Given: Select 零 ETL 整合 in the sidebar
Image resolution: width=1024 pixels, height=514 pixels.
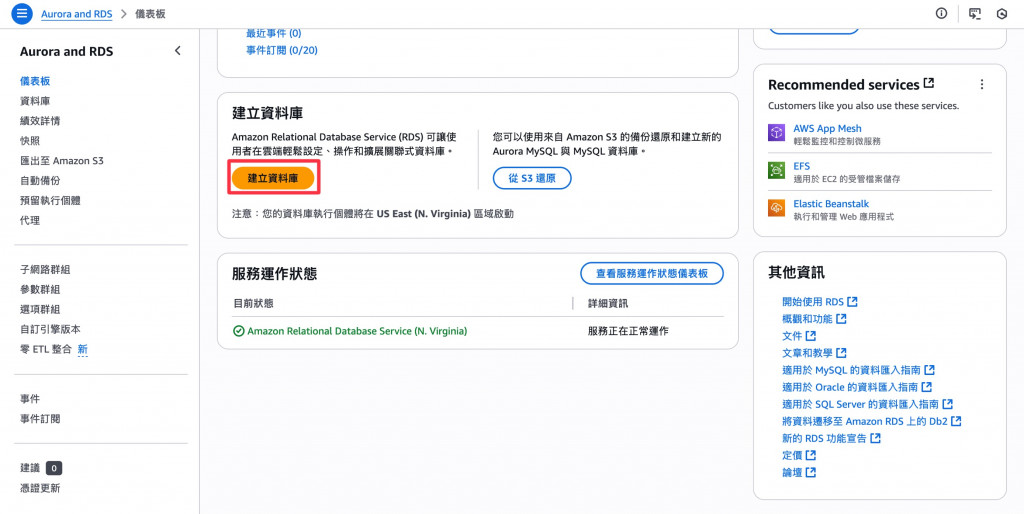Looking at the screenshot, I should (46, 349).
